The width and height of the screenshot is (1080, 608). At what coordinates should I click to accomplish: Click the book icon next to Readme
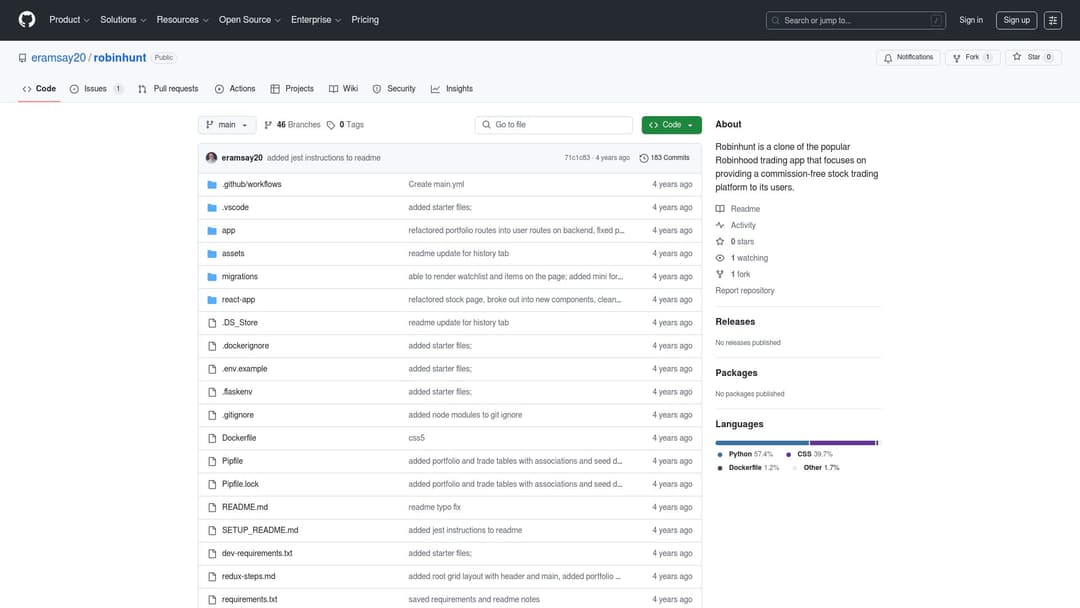click(x=720, y=209)
